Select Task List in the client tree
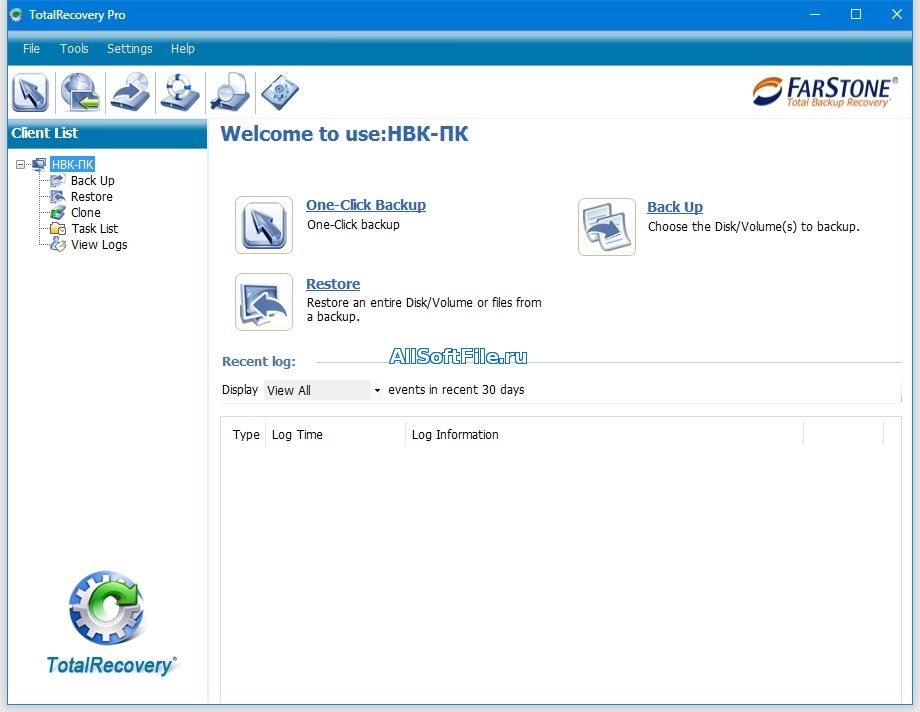The height and width of the screenshot is (712, 920). [94, 229]
